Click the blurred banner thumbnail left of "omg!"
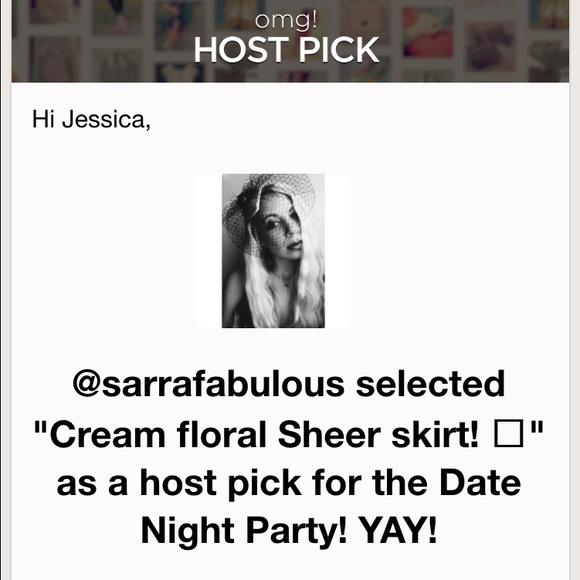 (179, 25)
